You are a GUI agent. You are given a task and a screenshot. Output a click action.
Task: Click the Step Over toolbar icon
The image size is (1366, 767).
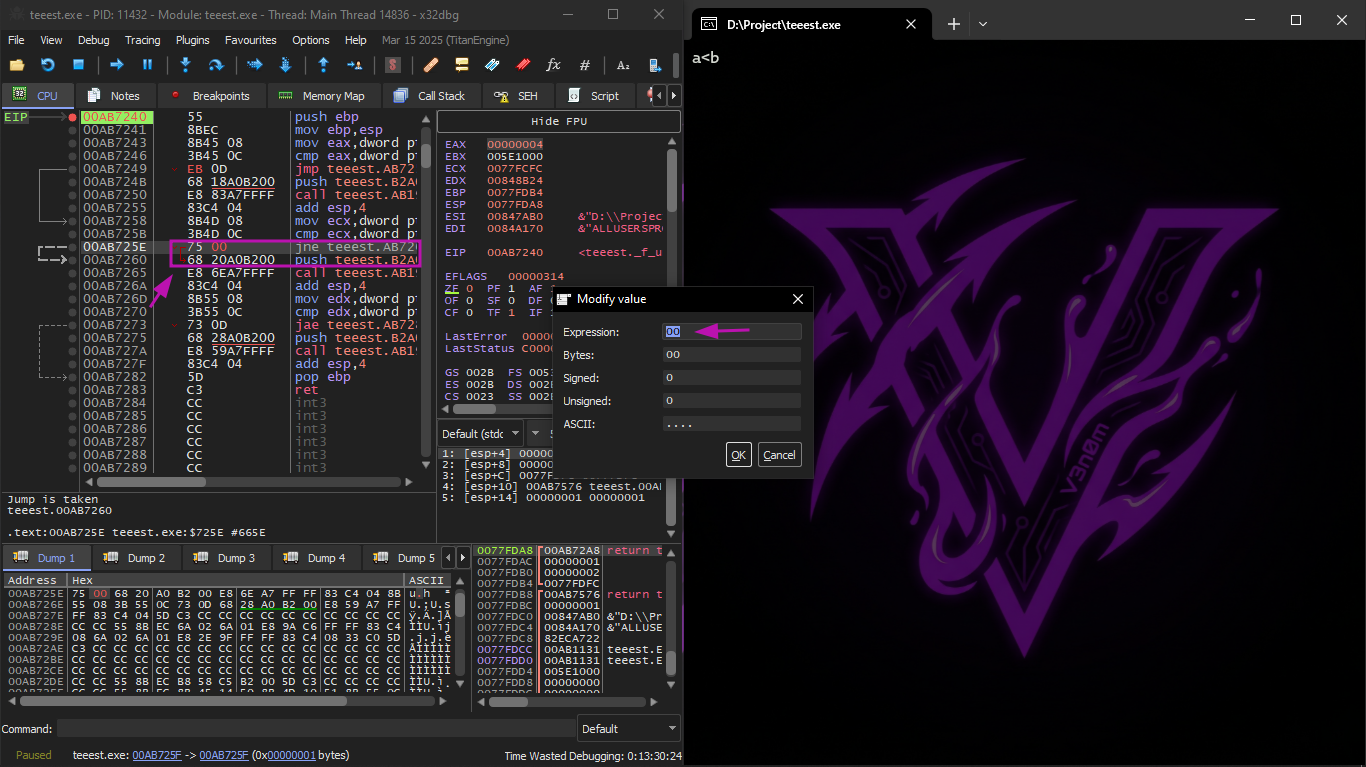coord(215,65)
